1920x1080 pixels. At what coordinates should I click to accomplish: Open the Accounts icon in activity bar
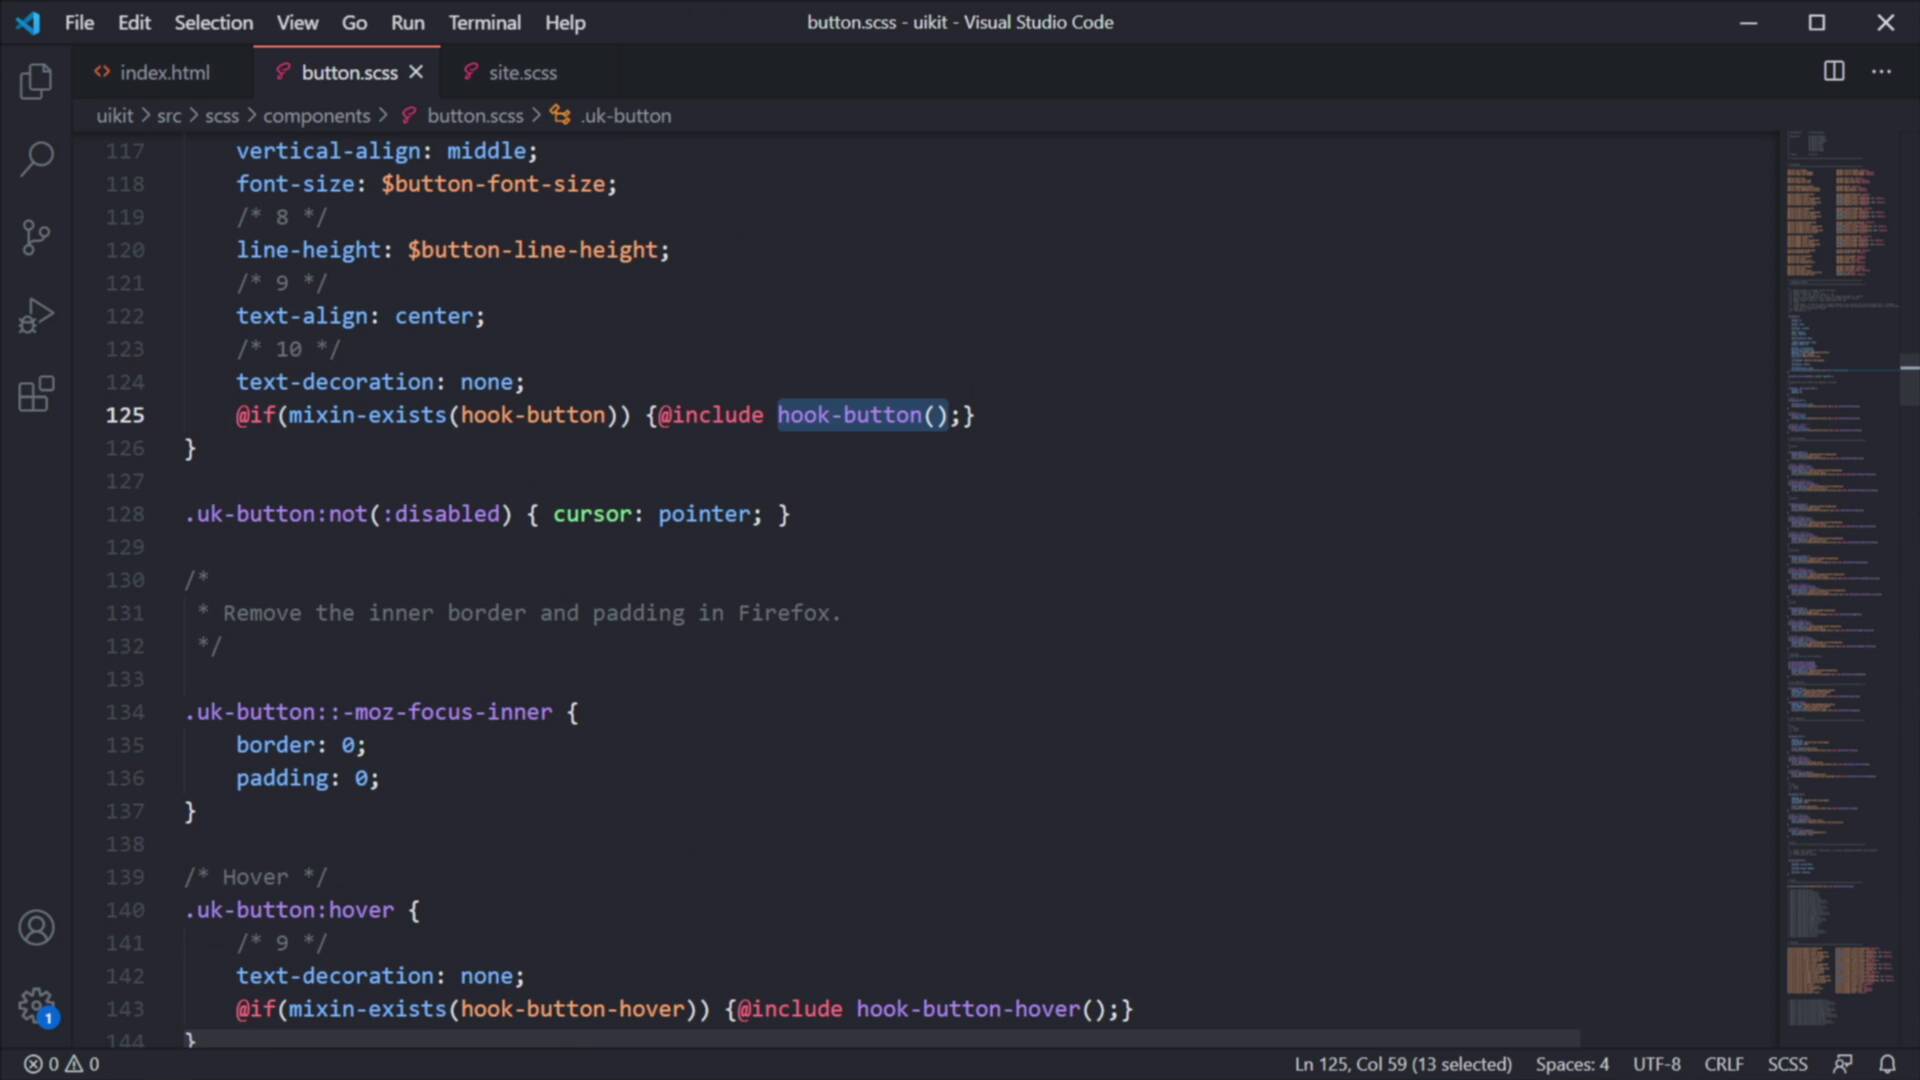click(36, 928)
